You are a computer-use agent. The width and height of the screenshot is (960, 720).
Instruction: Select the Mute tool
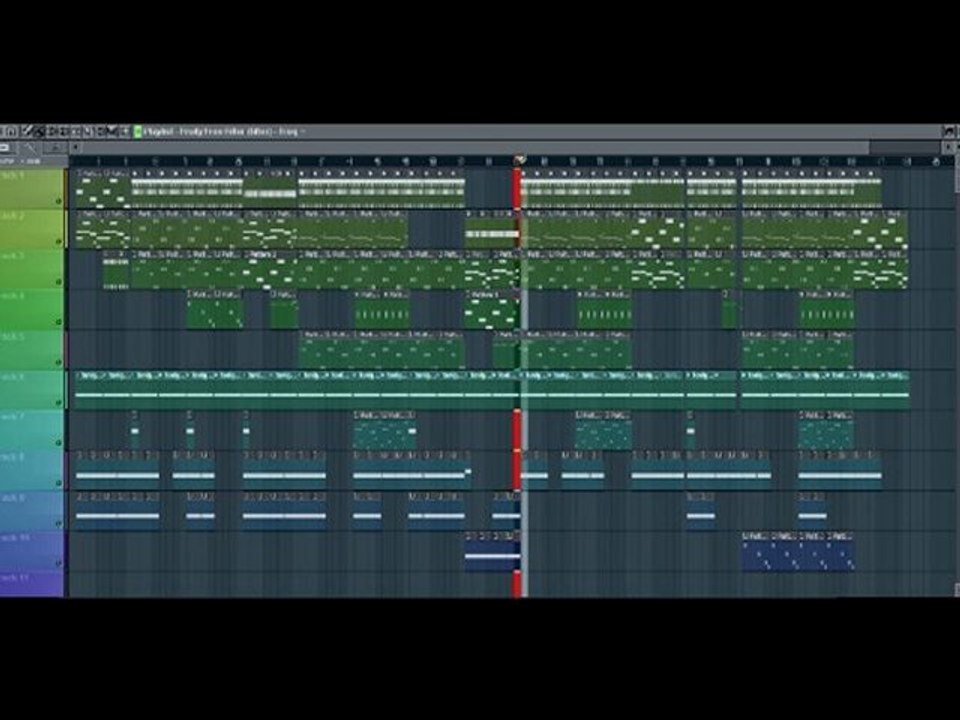pos(64,131)
